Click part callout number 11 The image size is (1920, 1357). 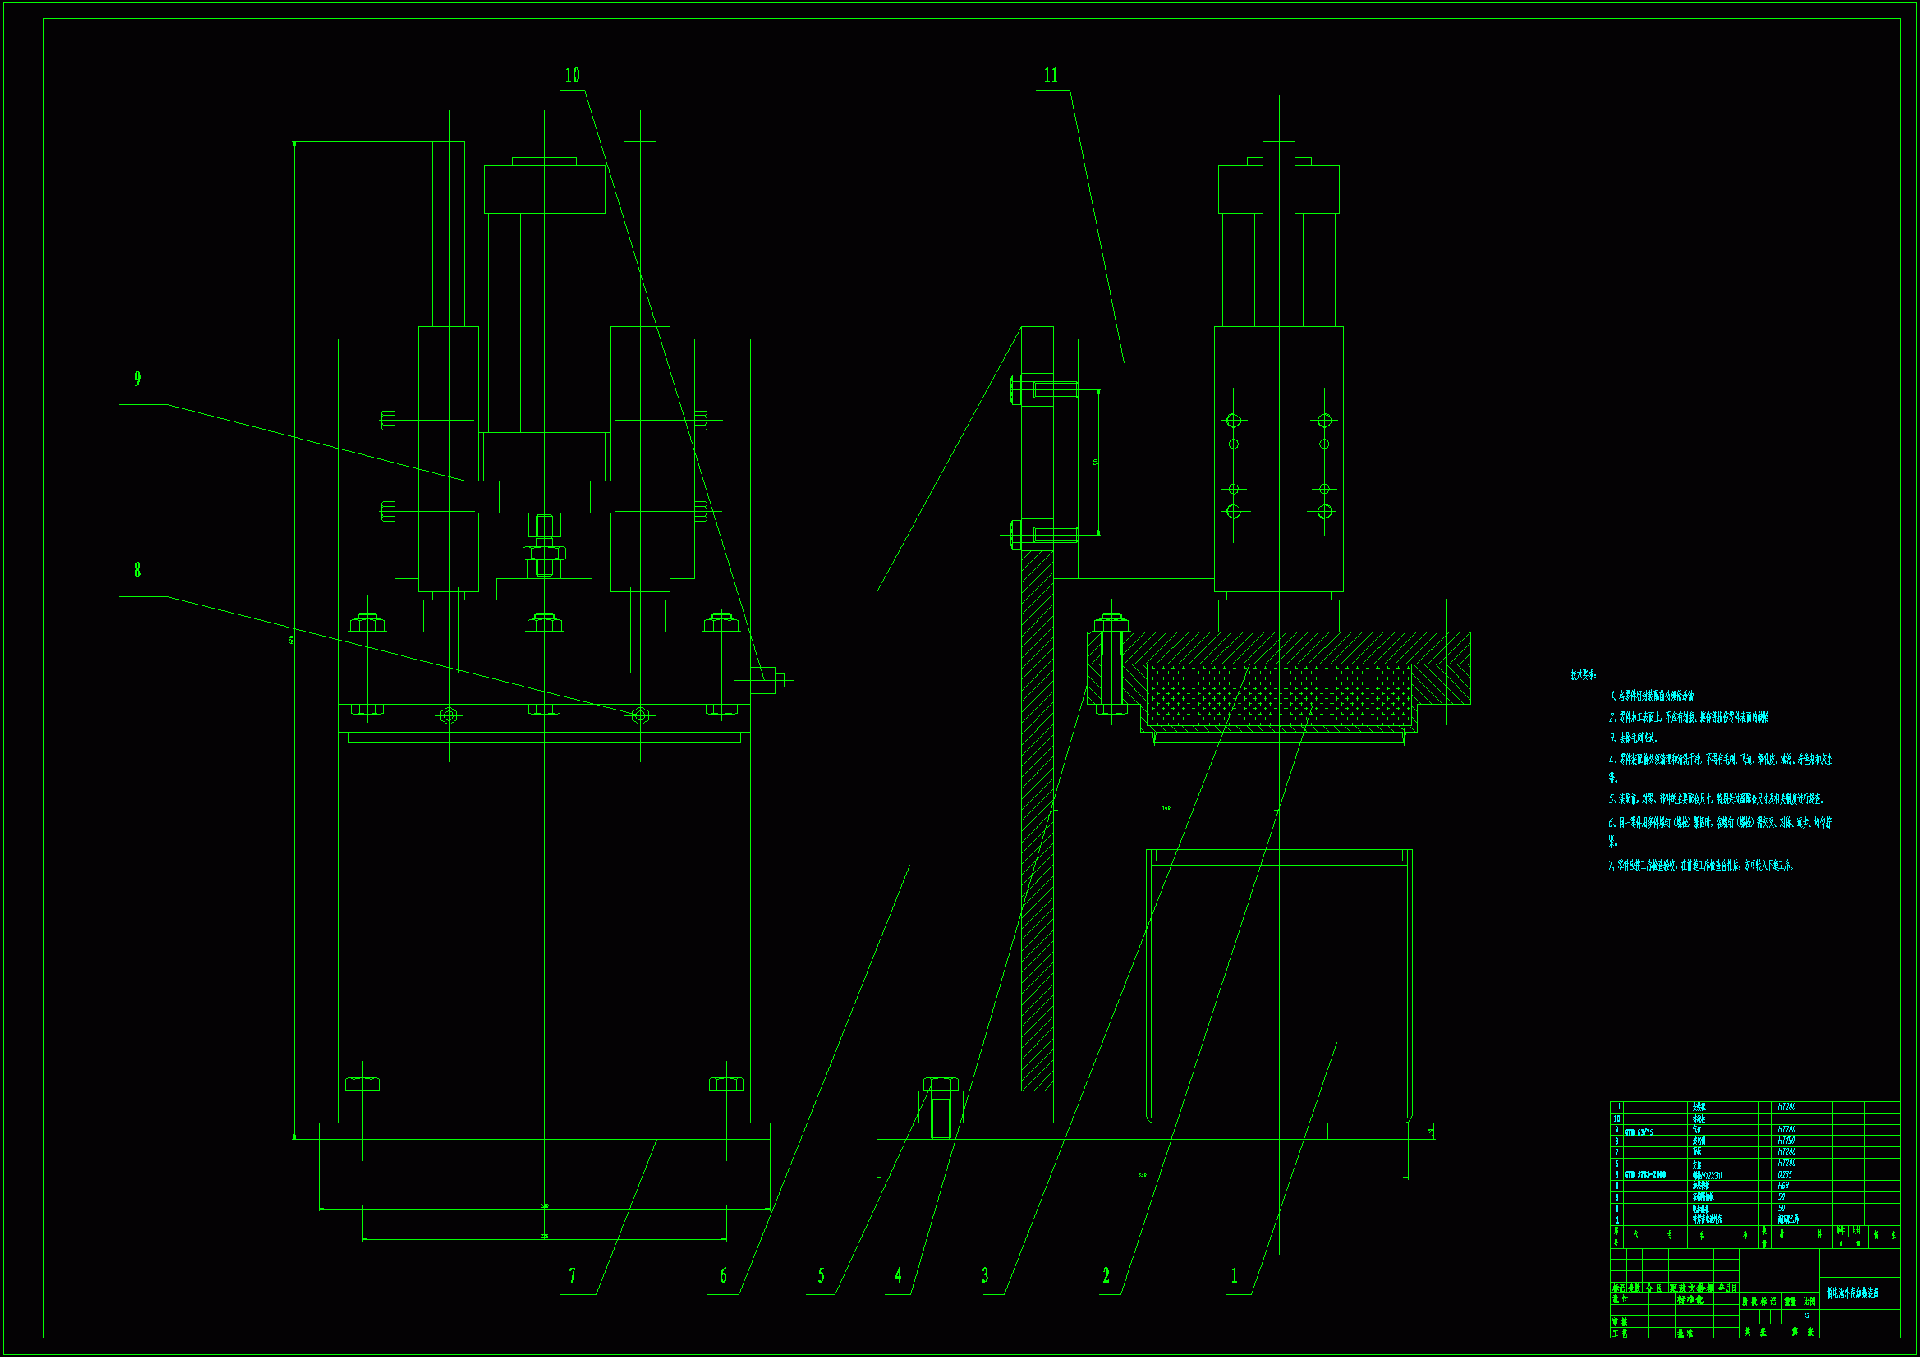point(1050,76)
